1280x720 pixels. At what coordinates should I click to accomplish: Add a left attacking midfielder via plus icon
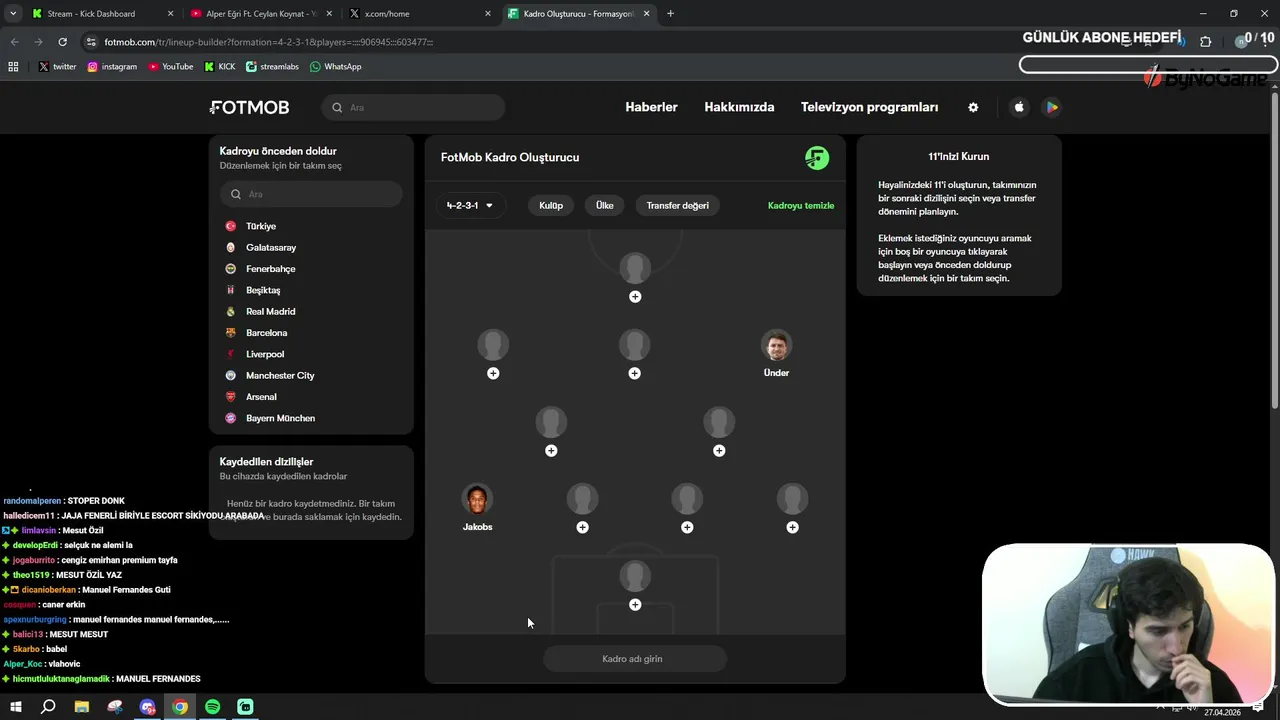click(493, 373)
